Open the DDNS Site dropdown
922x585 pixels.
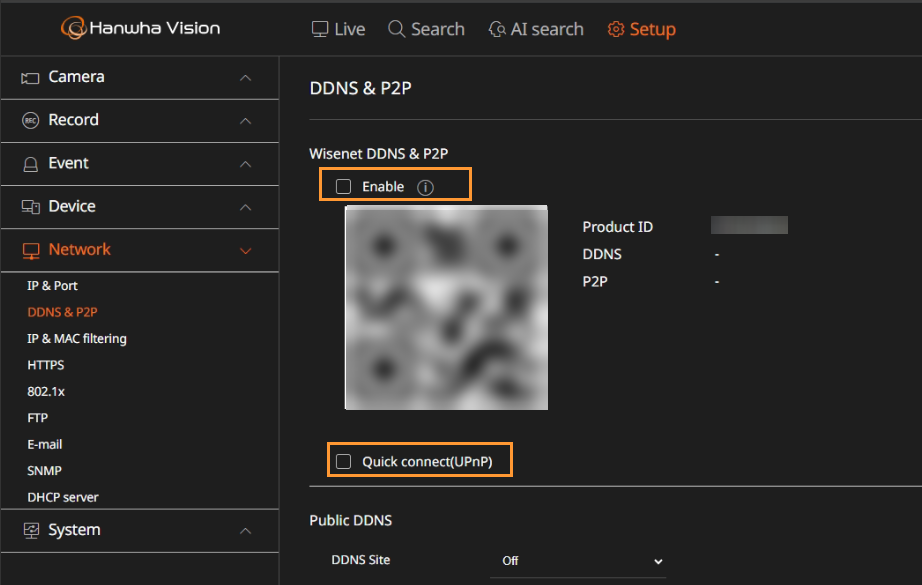coord(578,561)
